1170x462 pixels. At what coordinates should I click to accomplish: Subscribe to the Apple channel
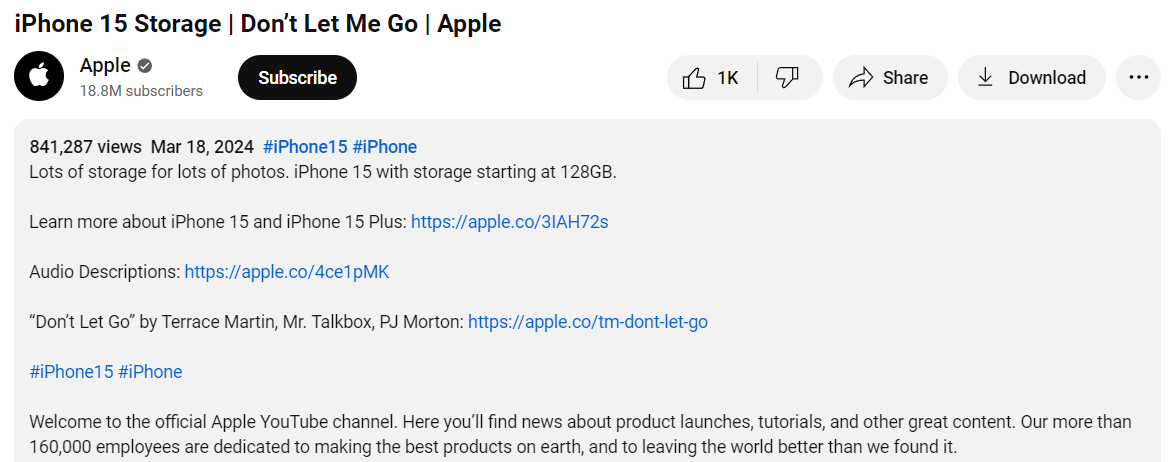pyautogui.click(x=298, y=78)
